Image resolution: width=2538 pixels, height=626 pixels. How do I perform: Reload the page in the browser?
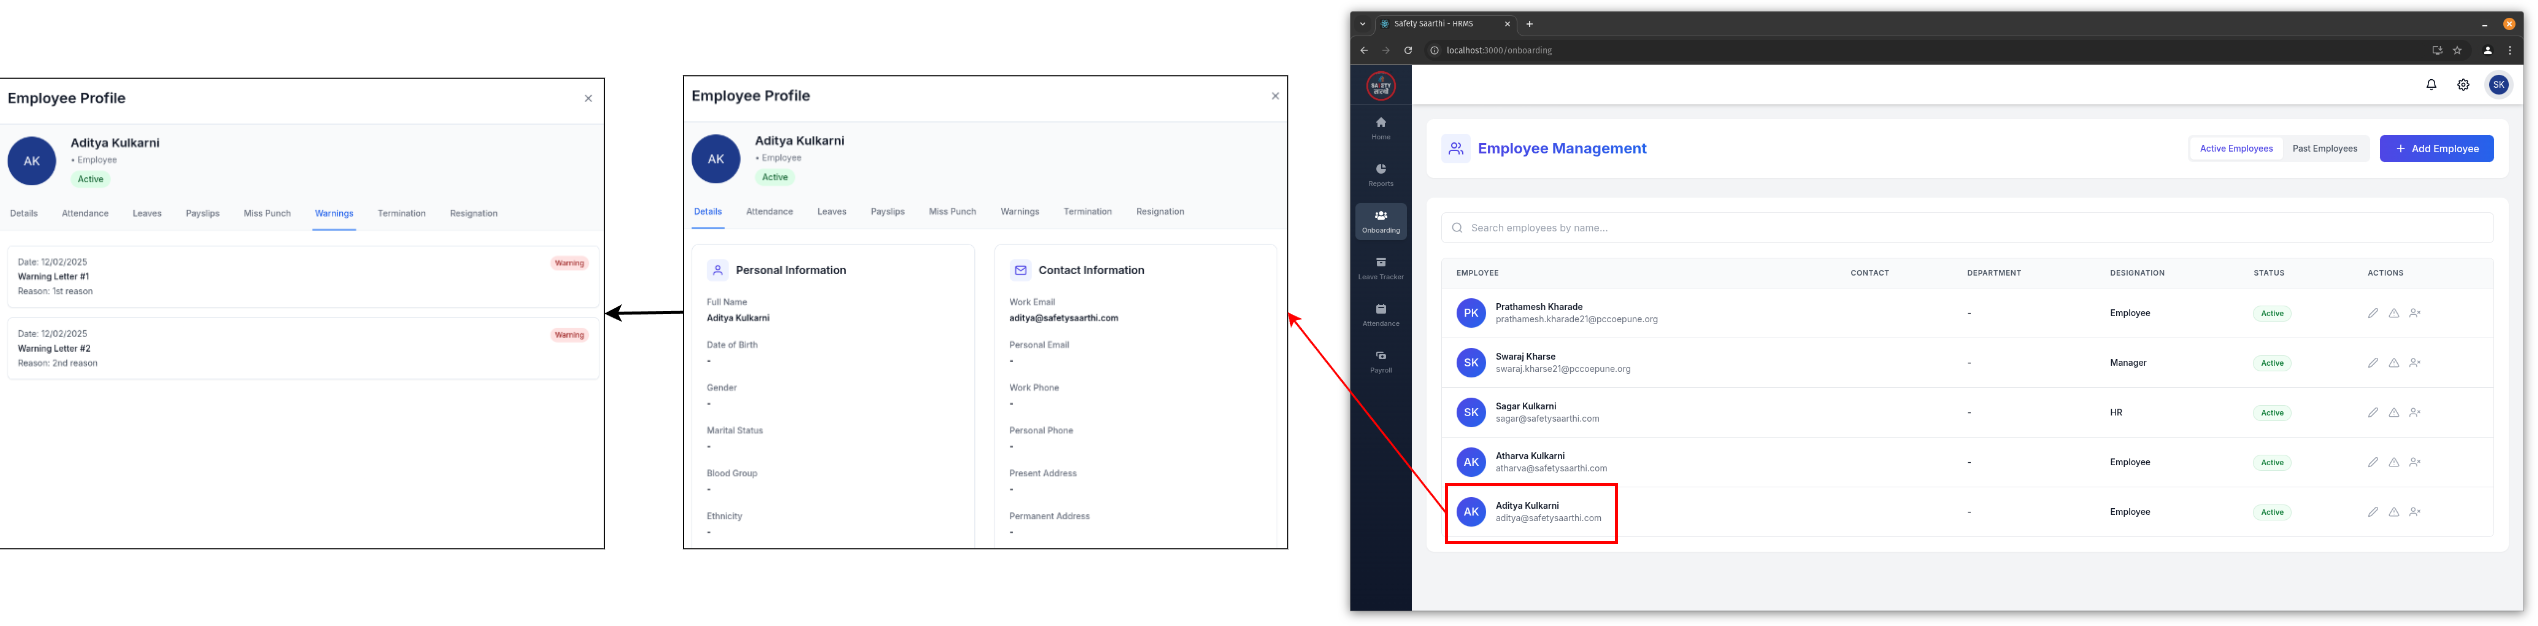pos(1408,50)
